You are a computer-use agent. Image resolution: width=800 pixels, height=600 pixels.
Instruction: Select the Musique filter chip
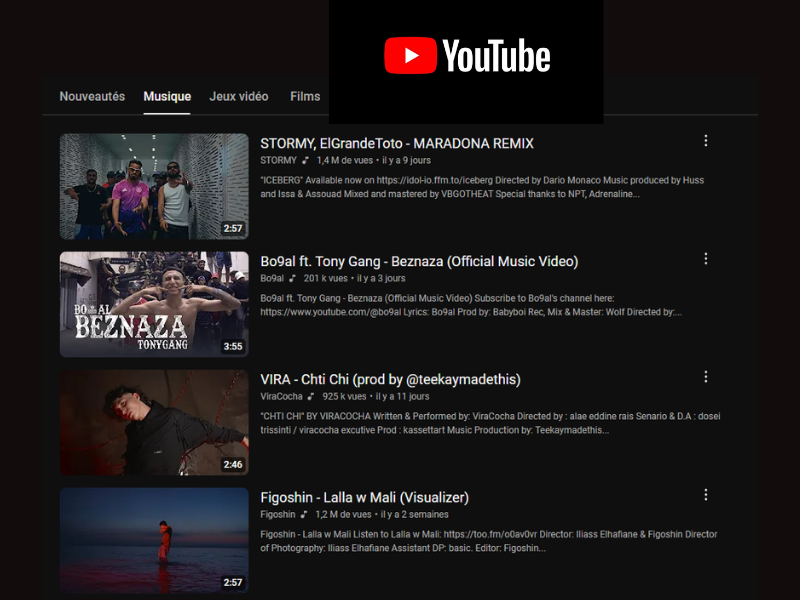point(166,96)
